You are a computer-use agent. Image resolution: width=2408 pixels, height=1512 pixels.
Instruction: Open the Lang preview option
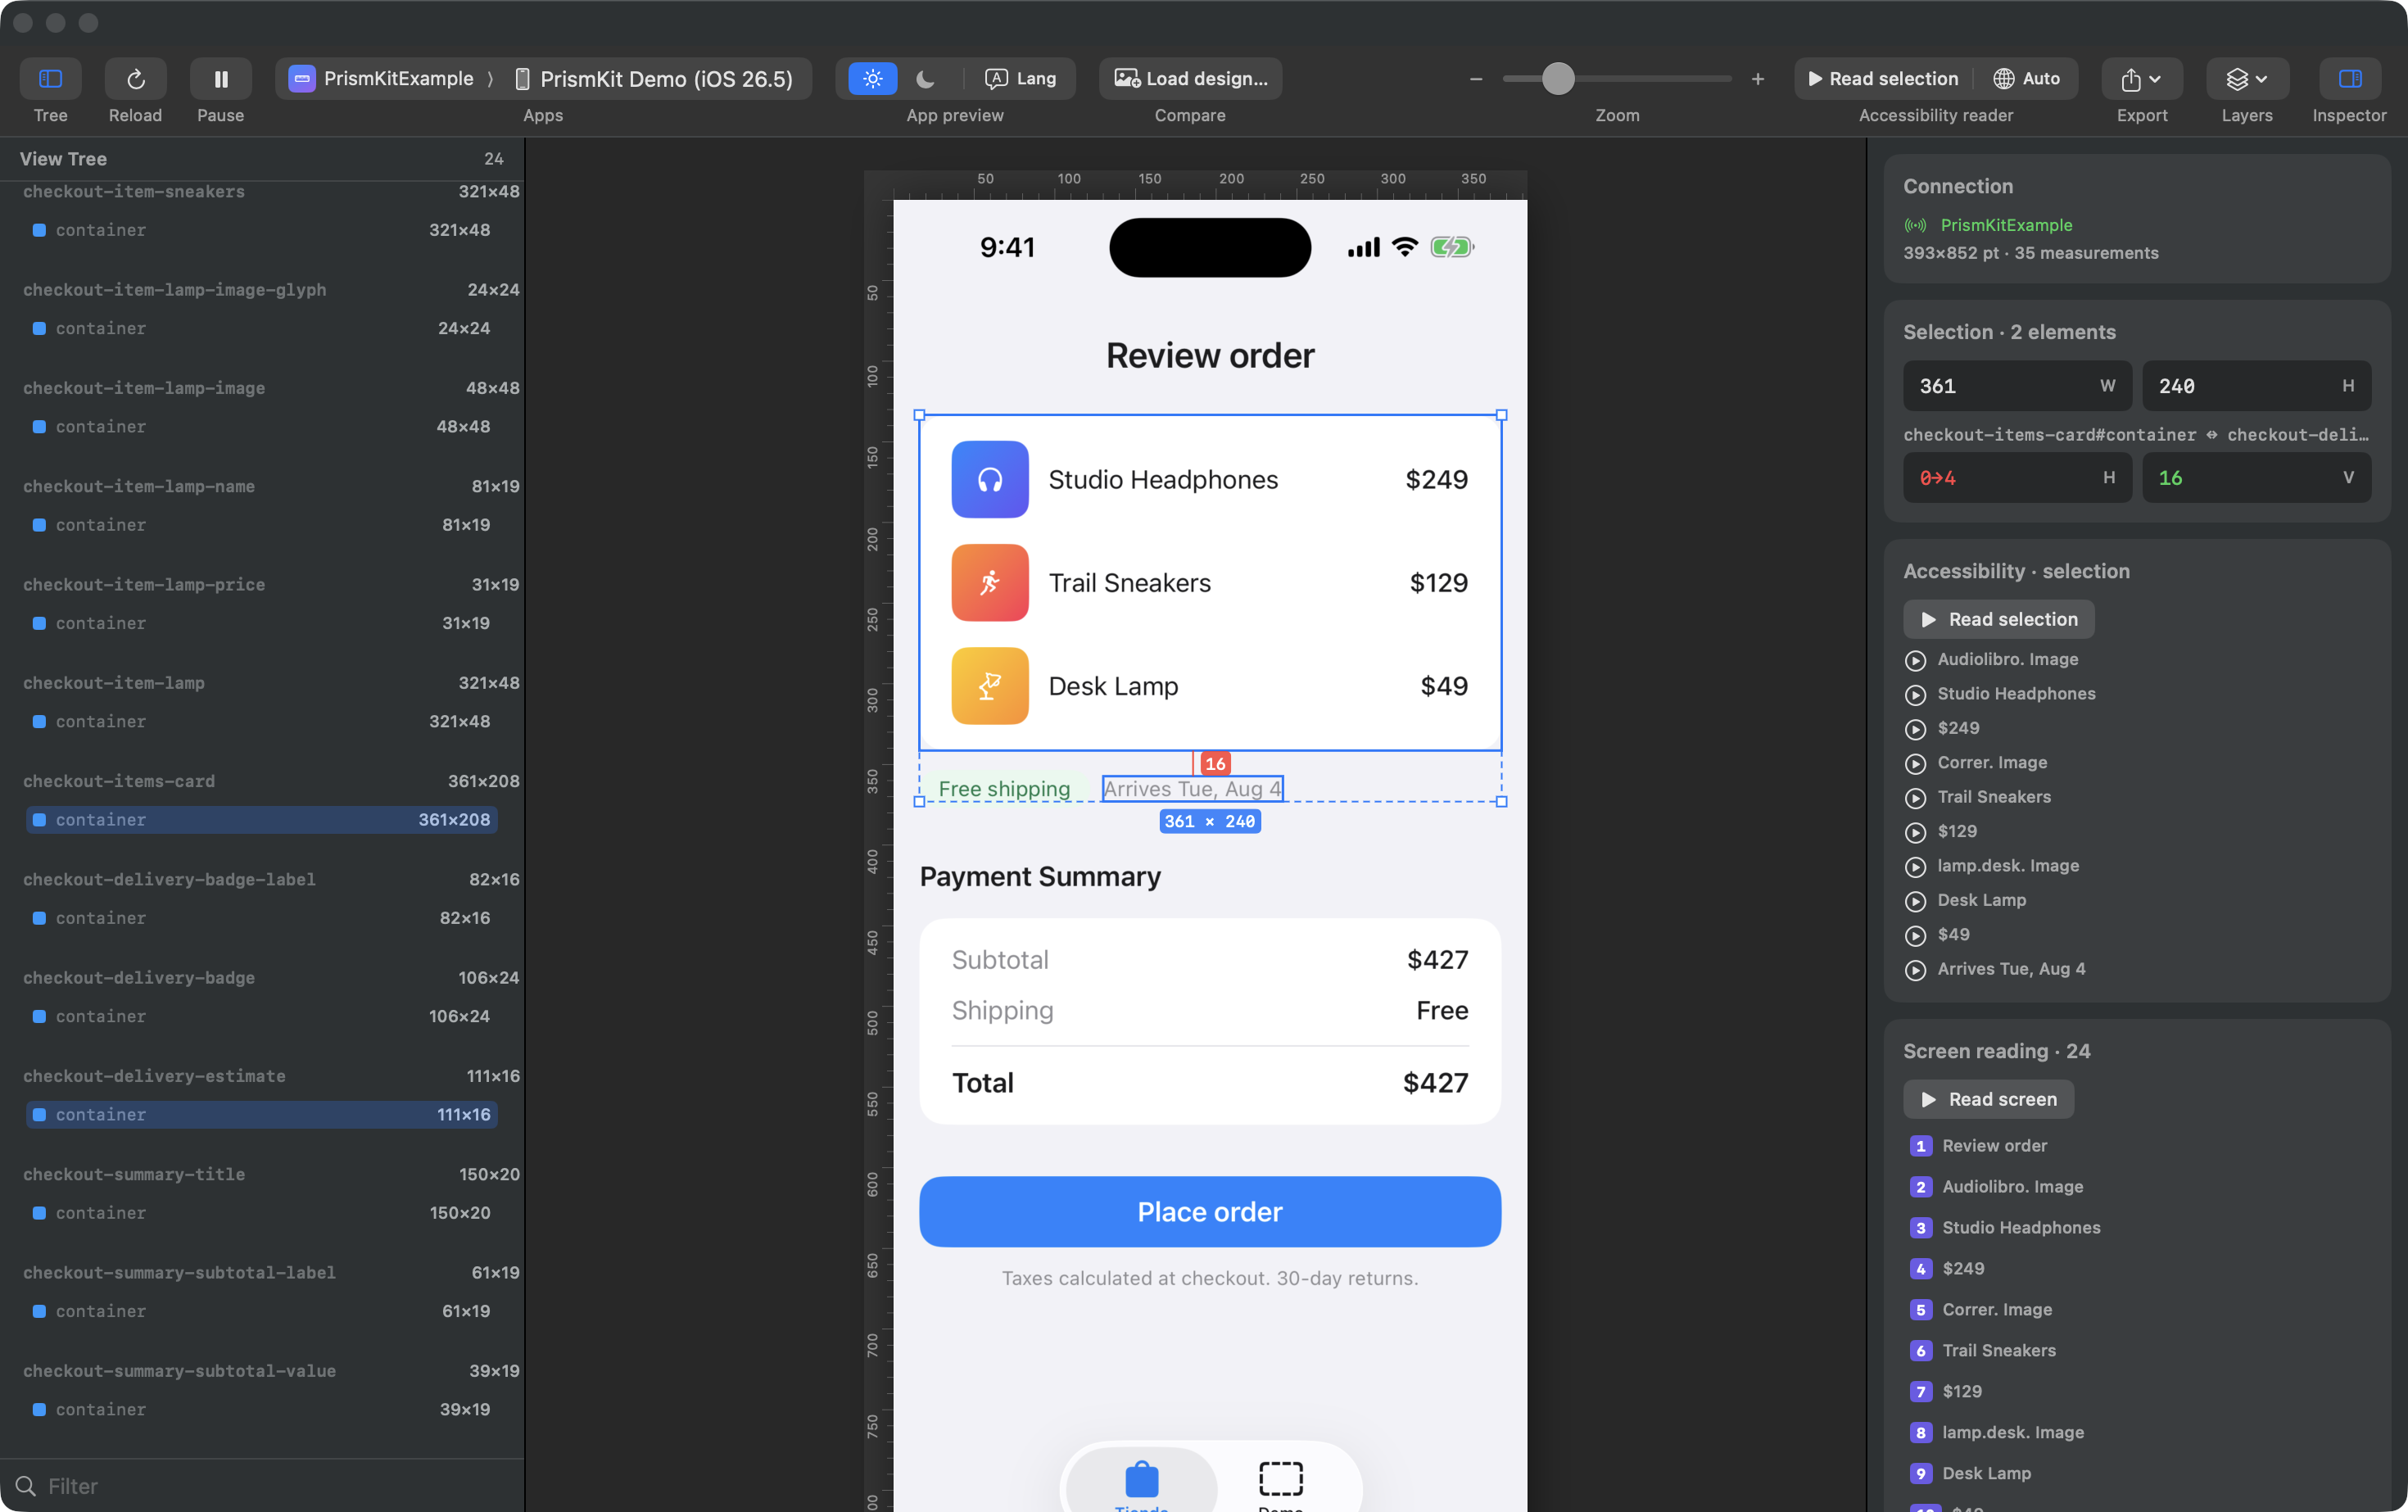(x=1021, y=78)
